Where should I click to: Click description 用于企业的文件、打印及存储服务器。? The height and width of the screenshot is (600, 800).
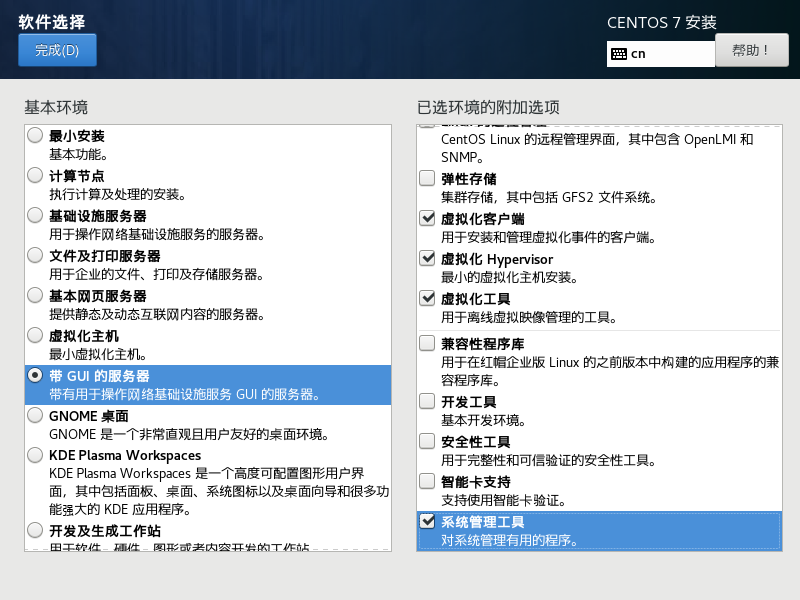tap(157, 274)
